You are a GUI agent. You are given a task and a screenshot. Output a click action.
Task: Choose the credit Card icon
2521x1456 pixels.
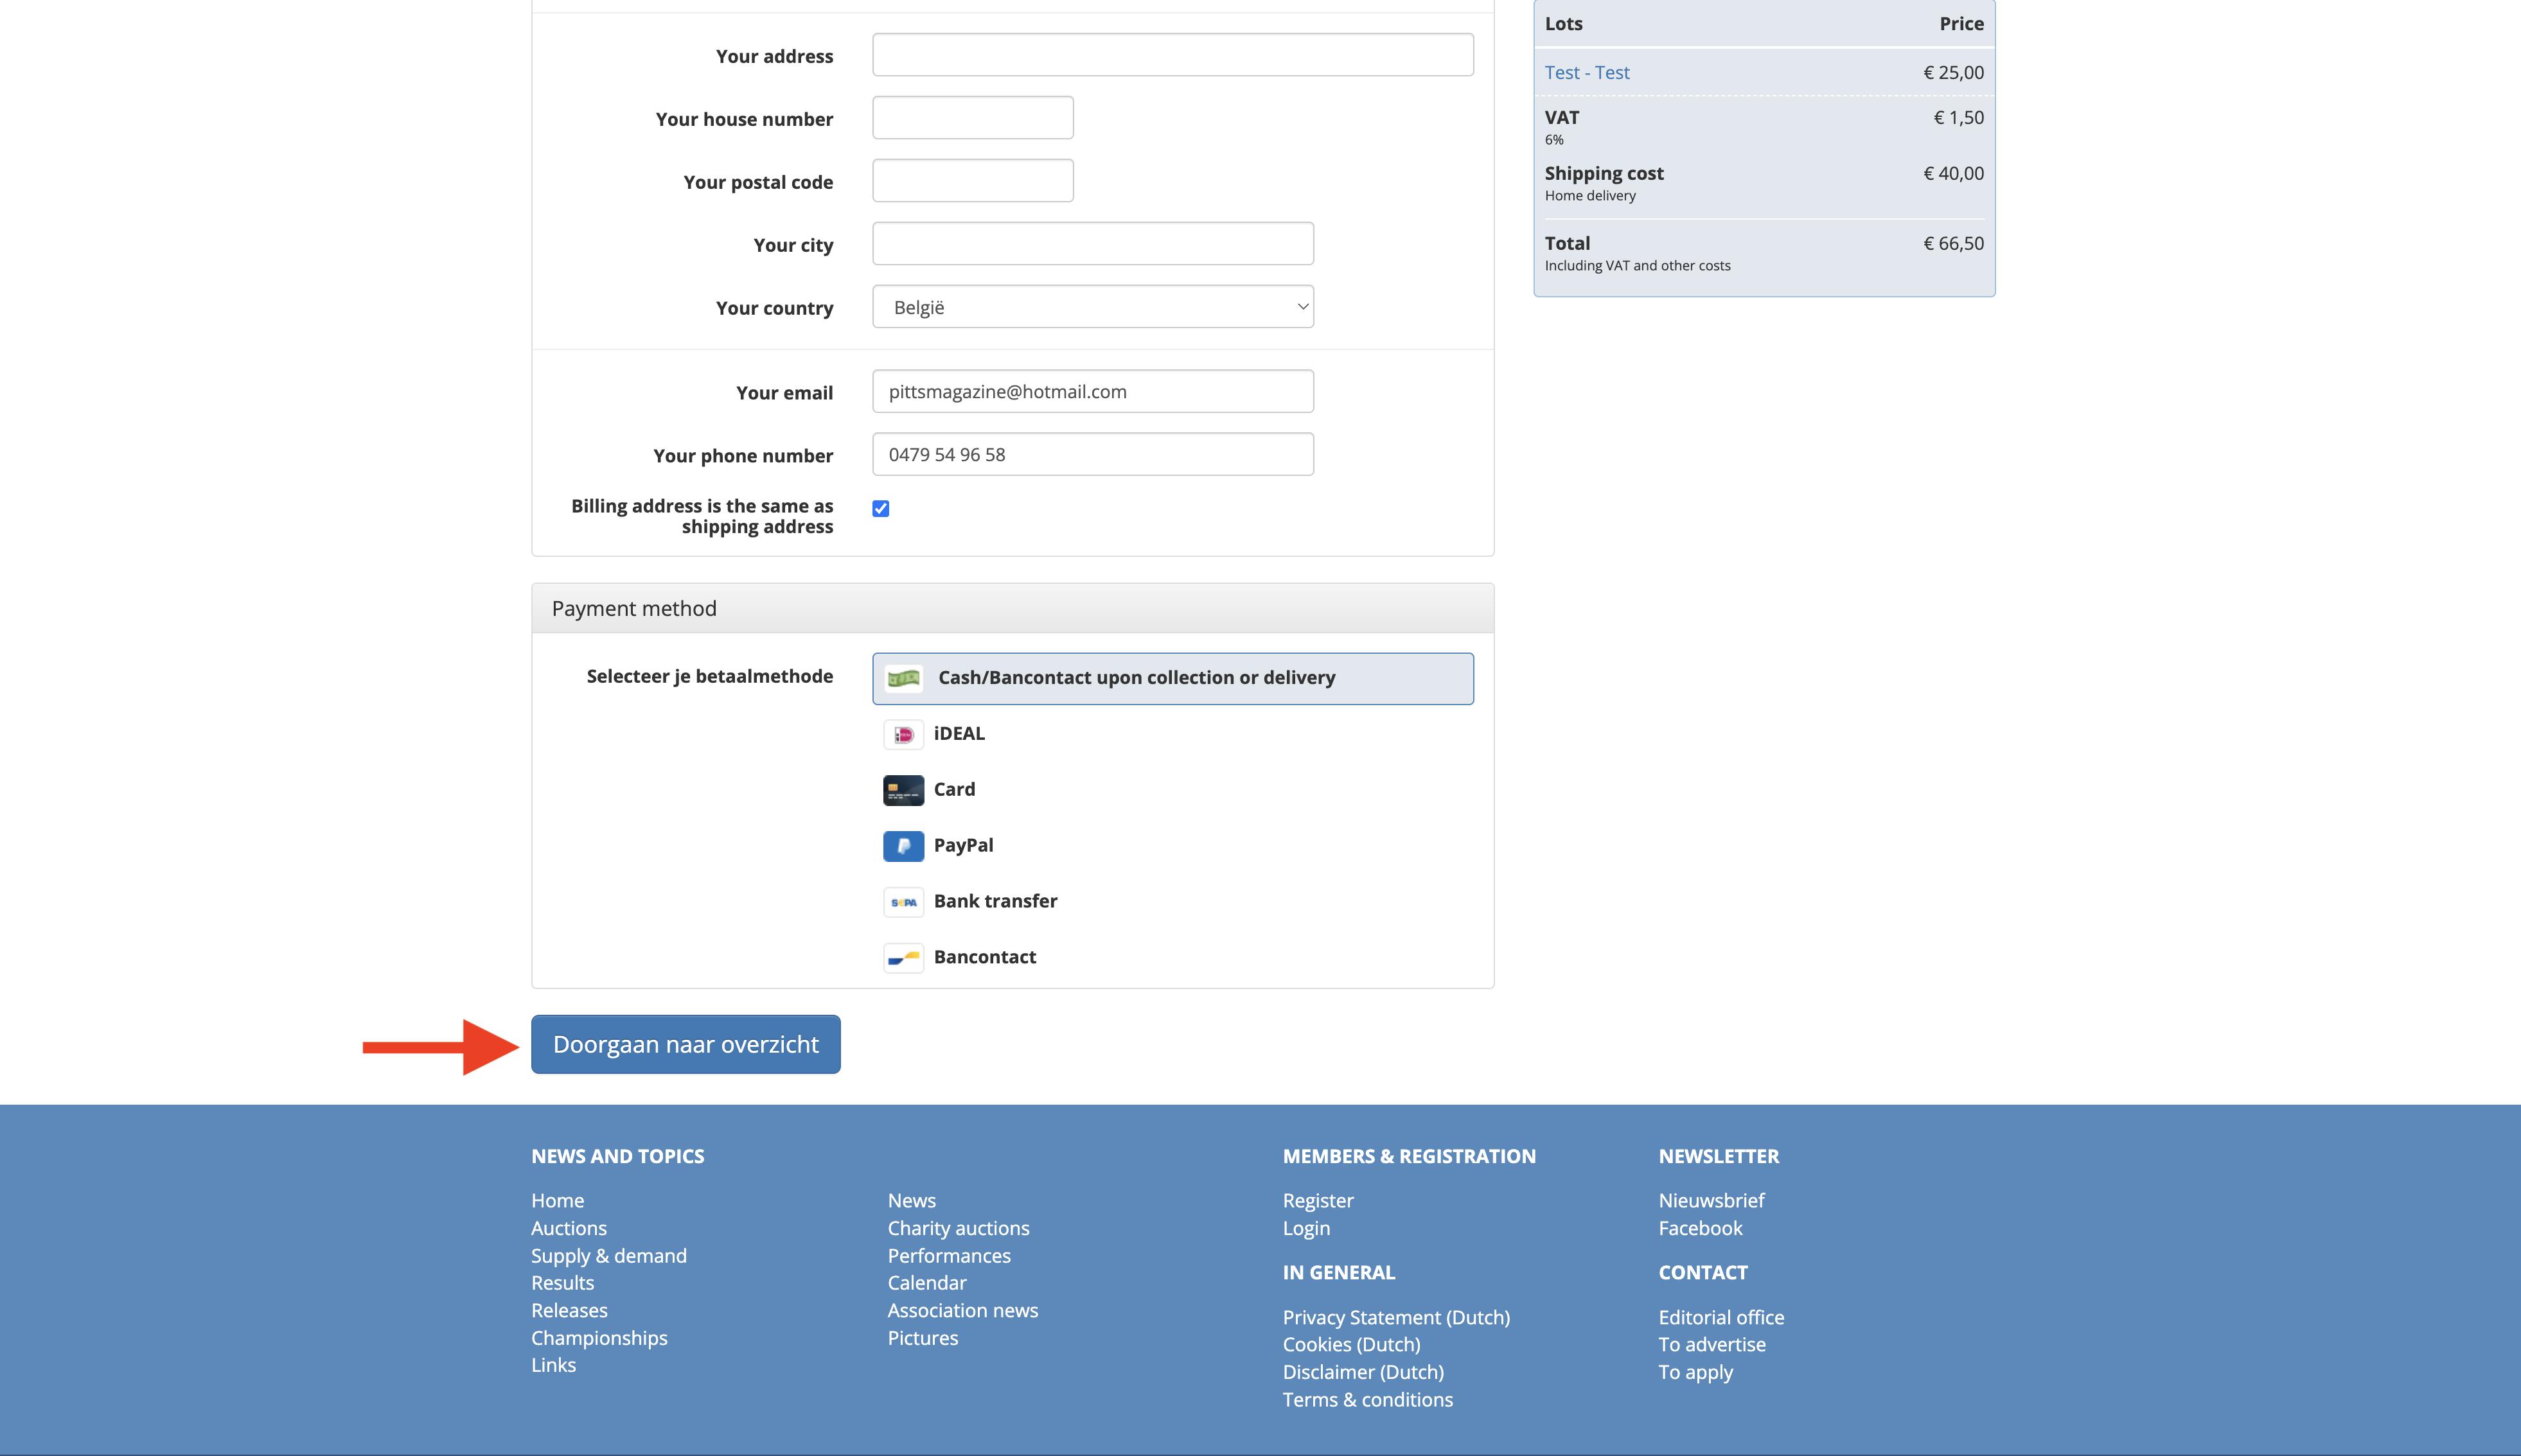pos(903,791)
